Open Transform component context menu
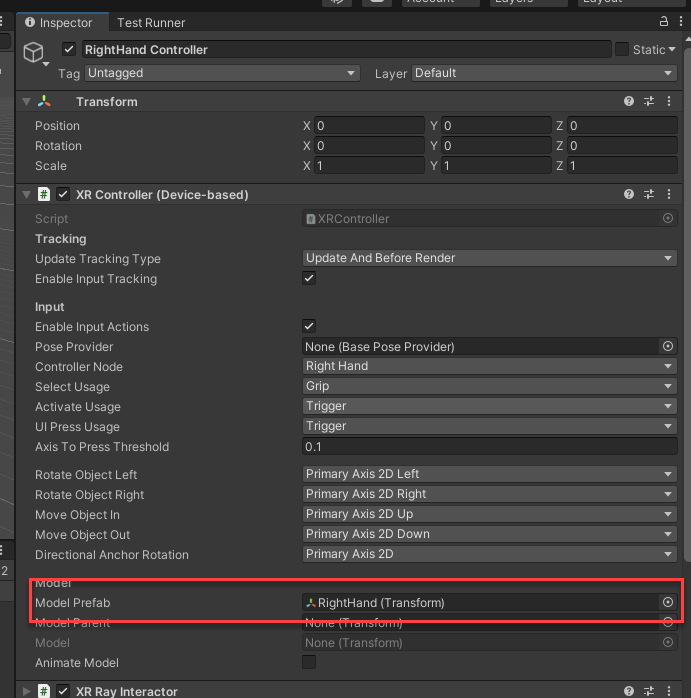The height and width of the screenshot is (698, 691). [x=669, y=101]
